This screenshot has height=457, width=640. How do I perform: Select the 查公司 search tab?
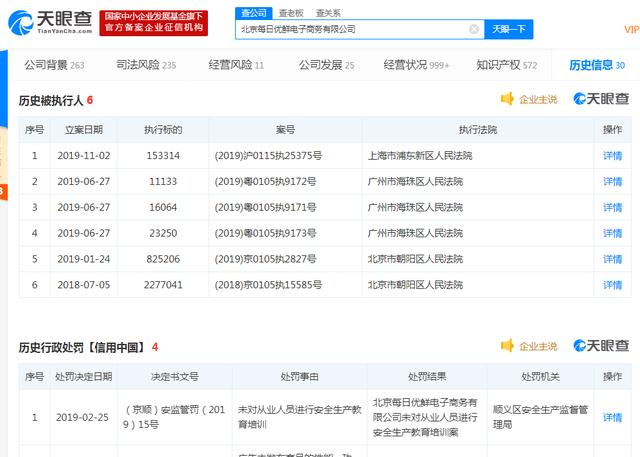254,13
